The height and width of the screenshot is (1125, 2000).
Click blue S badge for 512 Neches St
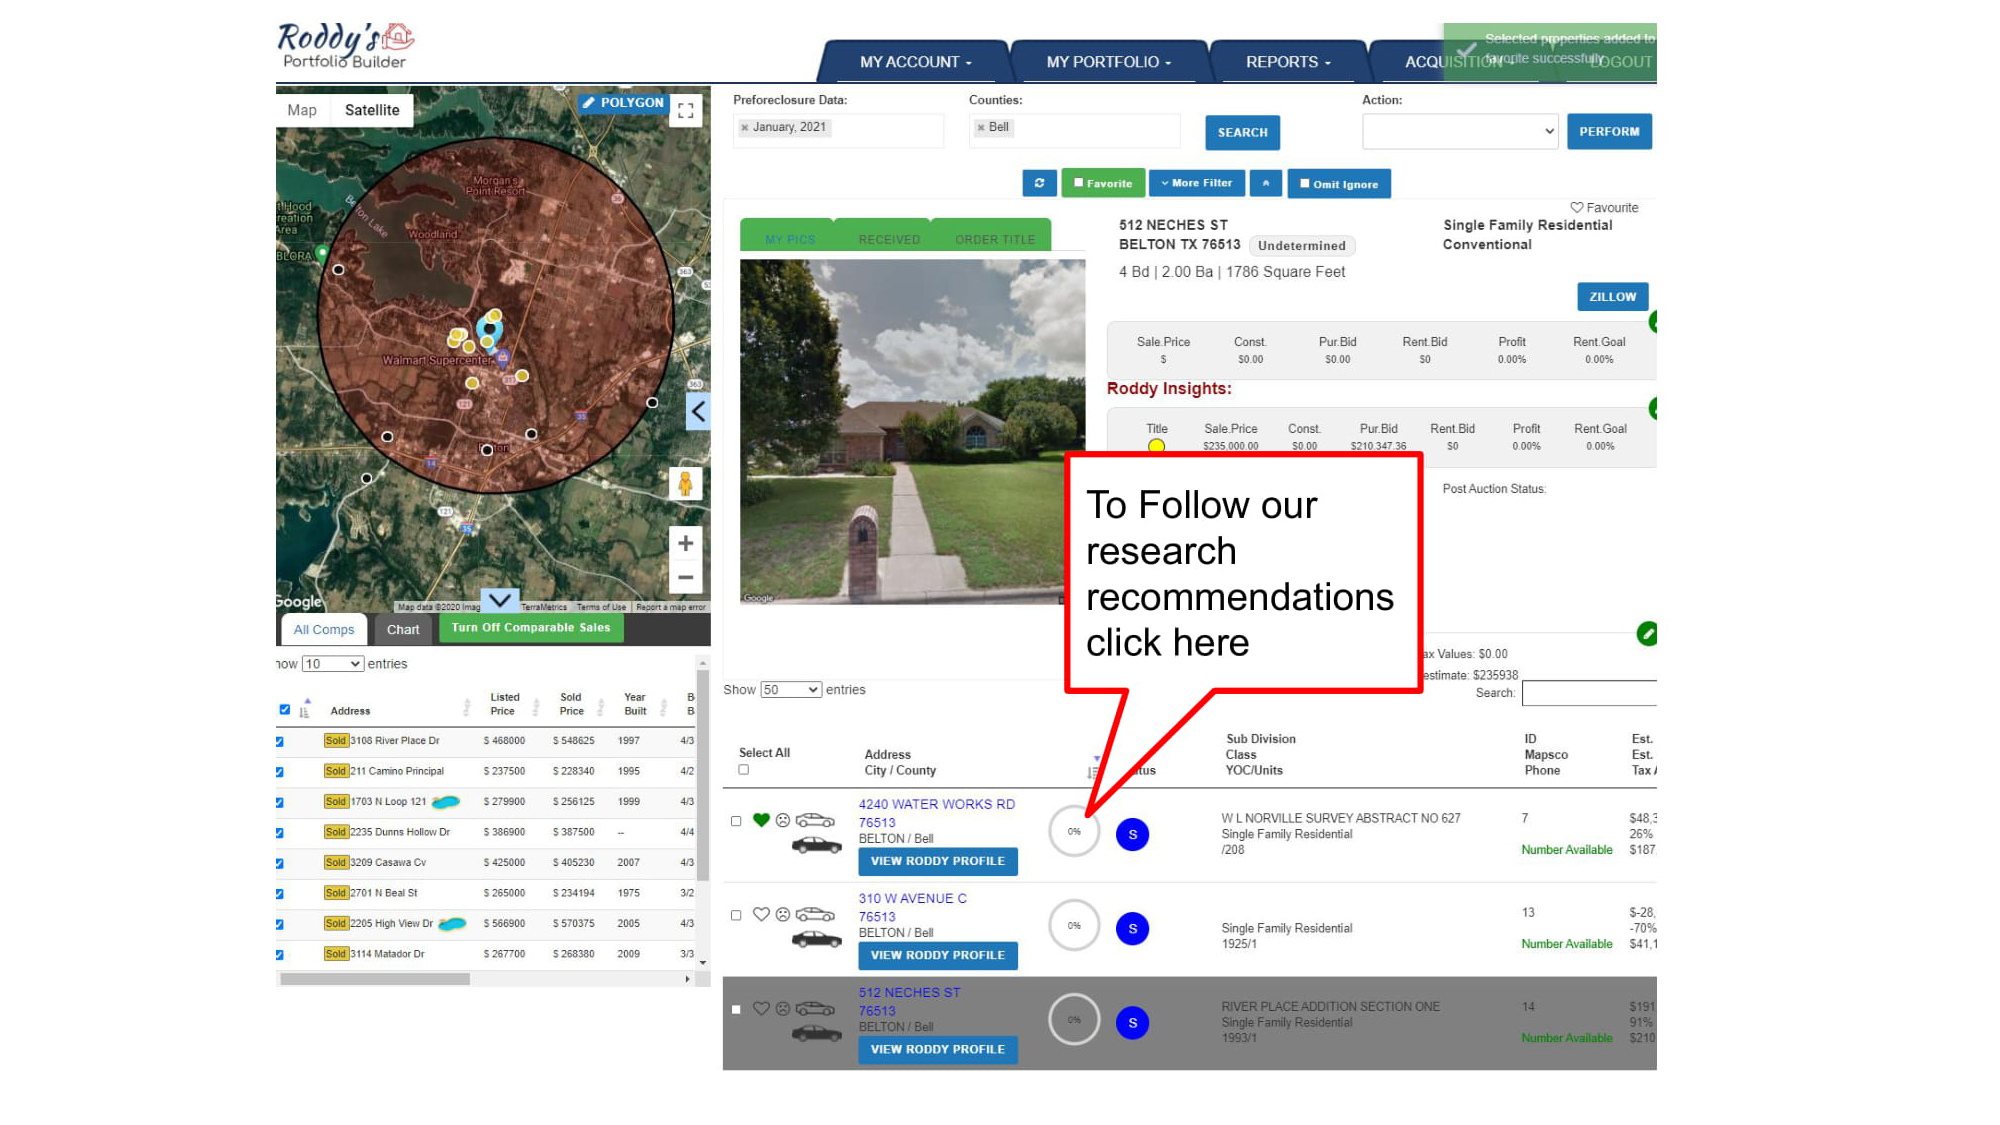click(1132, 1022)
